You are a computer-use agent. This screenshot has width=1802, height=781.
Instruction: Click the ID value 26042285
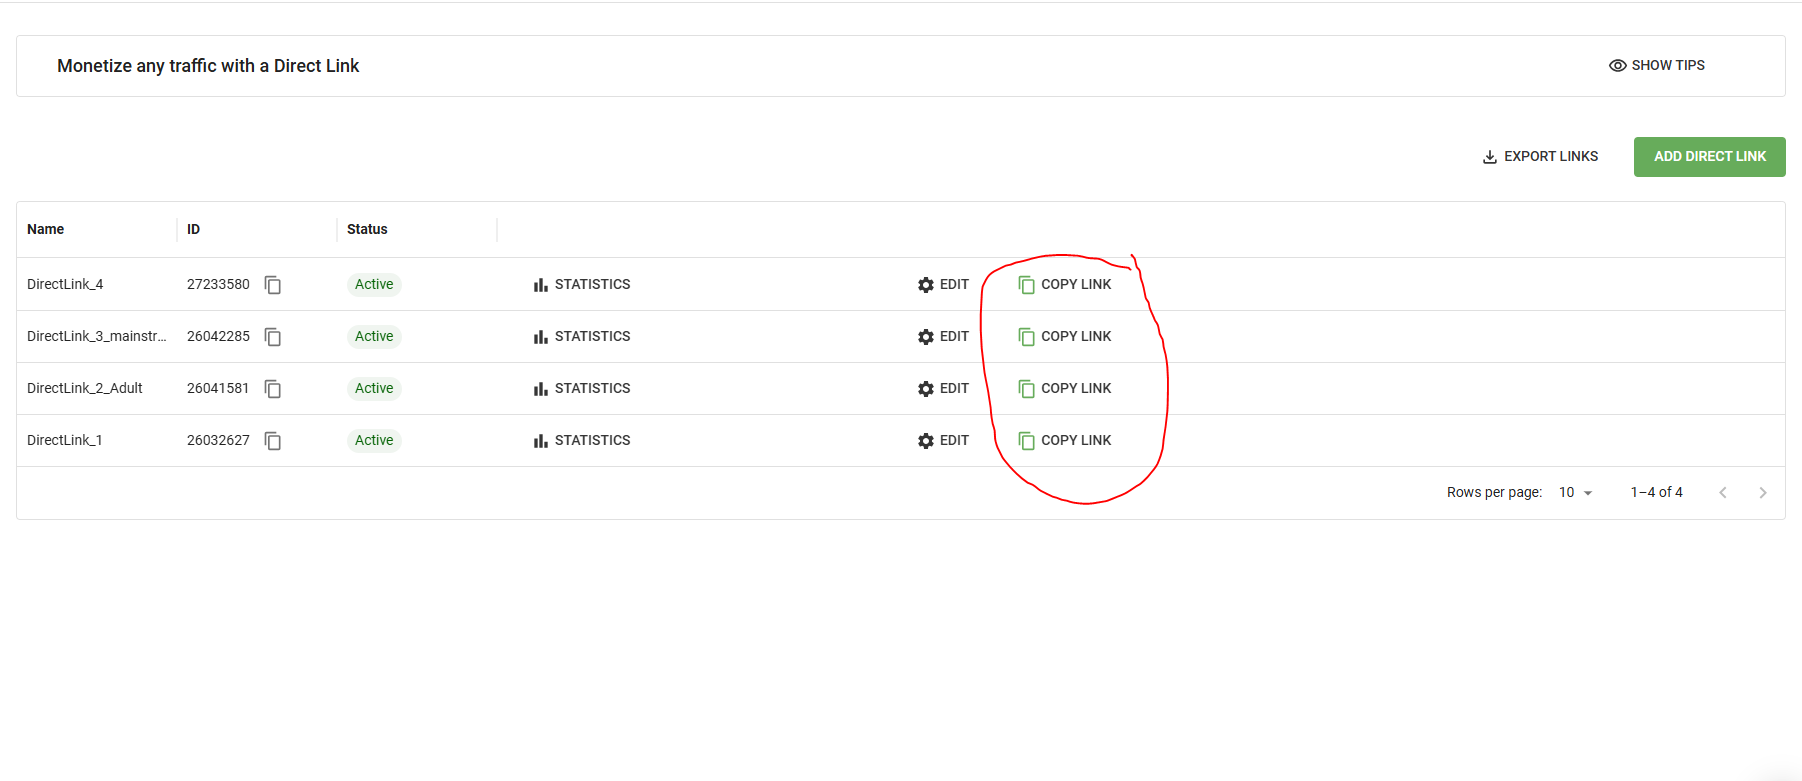coord(218,337)
